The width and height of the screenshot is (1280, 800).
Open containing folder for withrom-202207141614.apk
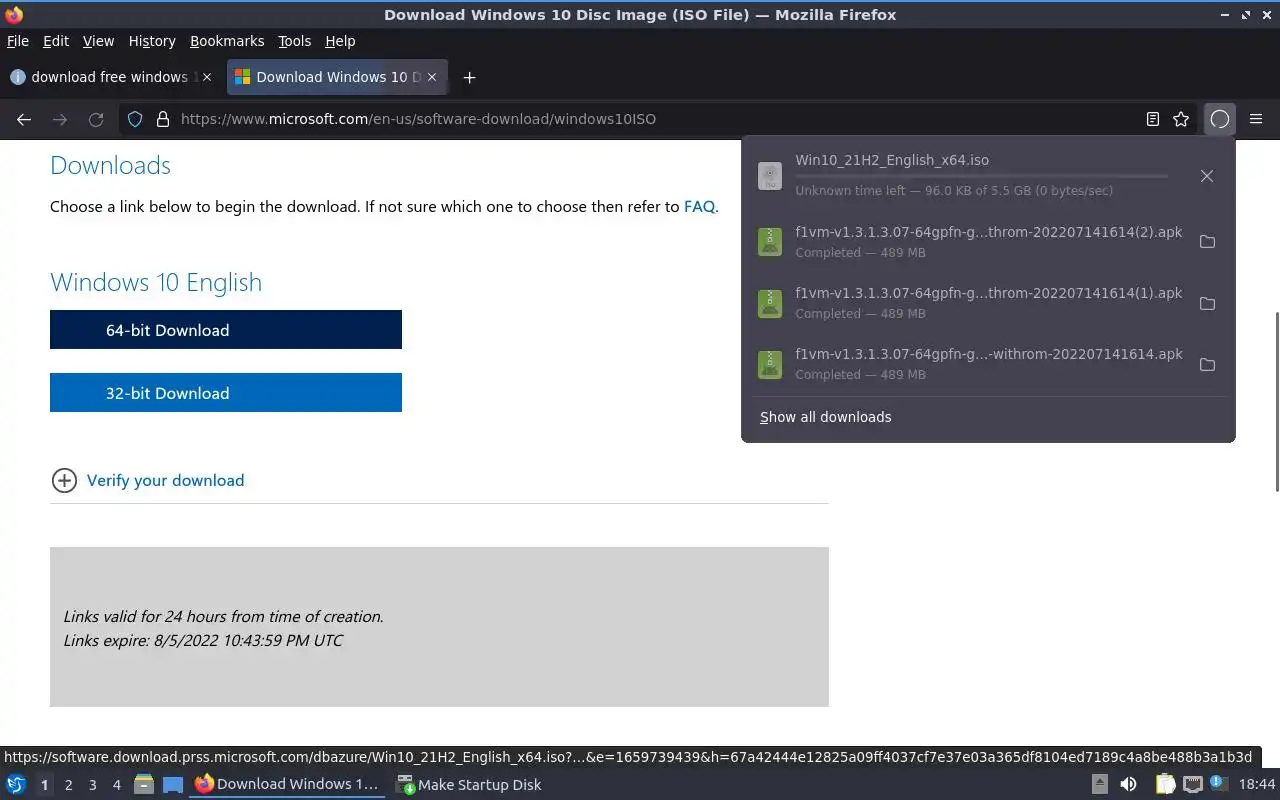click(1207, 364)
